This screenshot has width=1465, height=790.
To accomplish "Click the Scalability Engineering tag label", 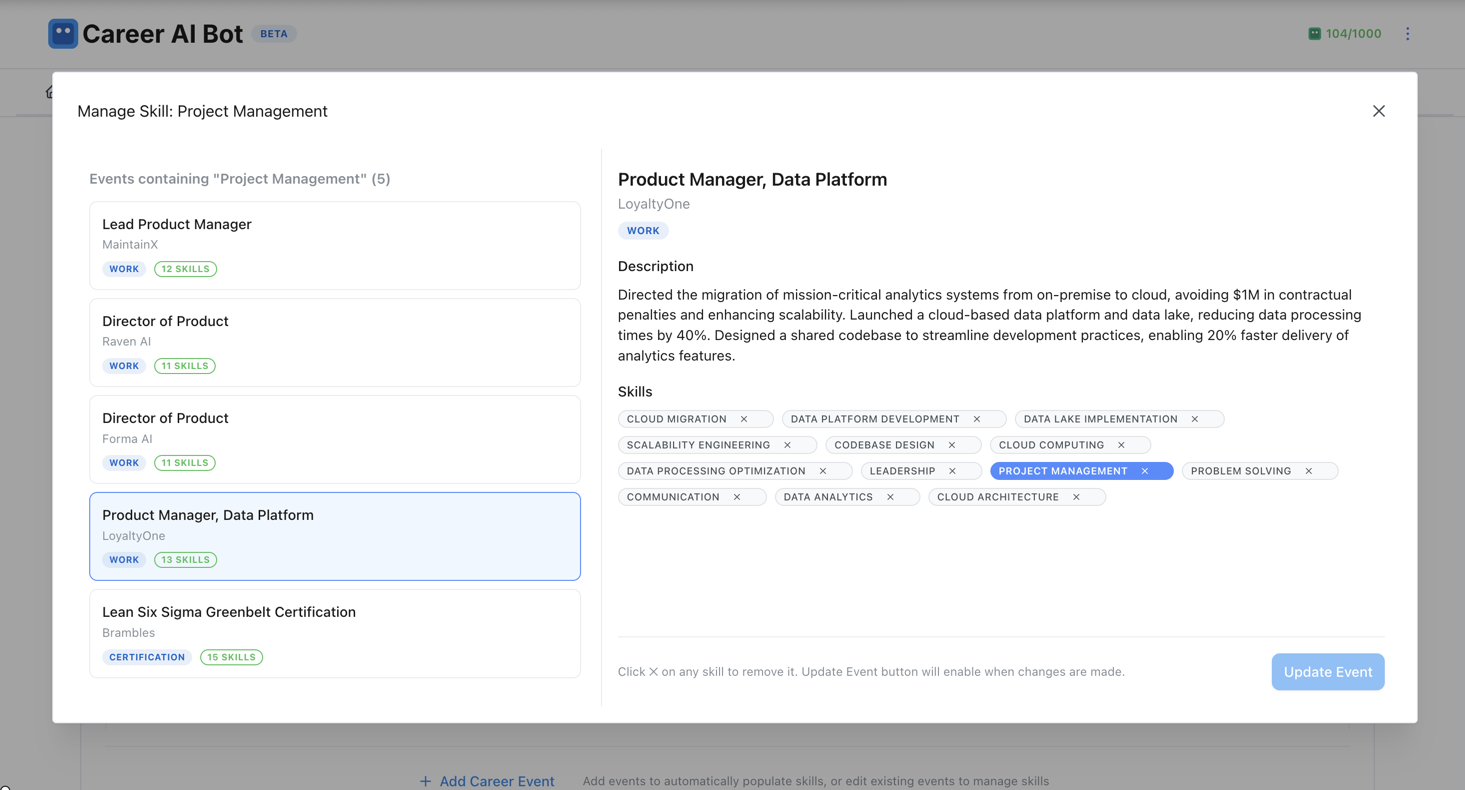I will [x=699, y=445].
